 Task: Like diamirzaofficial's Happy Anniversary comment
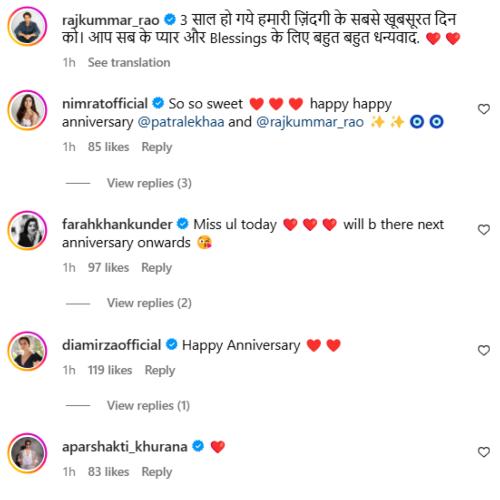point(484,350)
